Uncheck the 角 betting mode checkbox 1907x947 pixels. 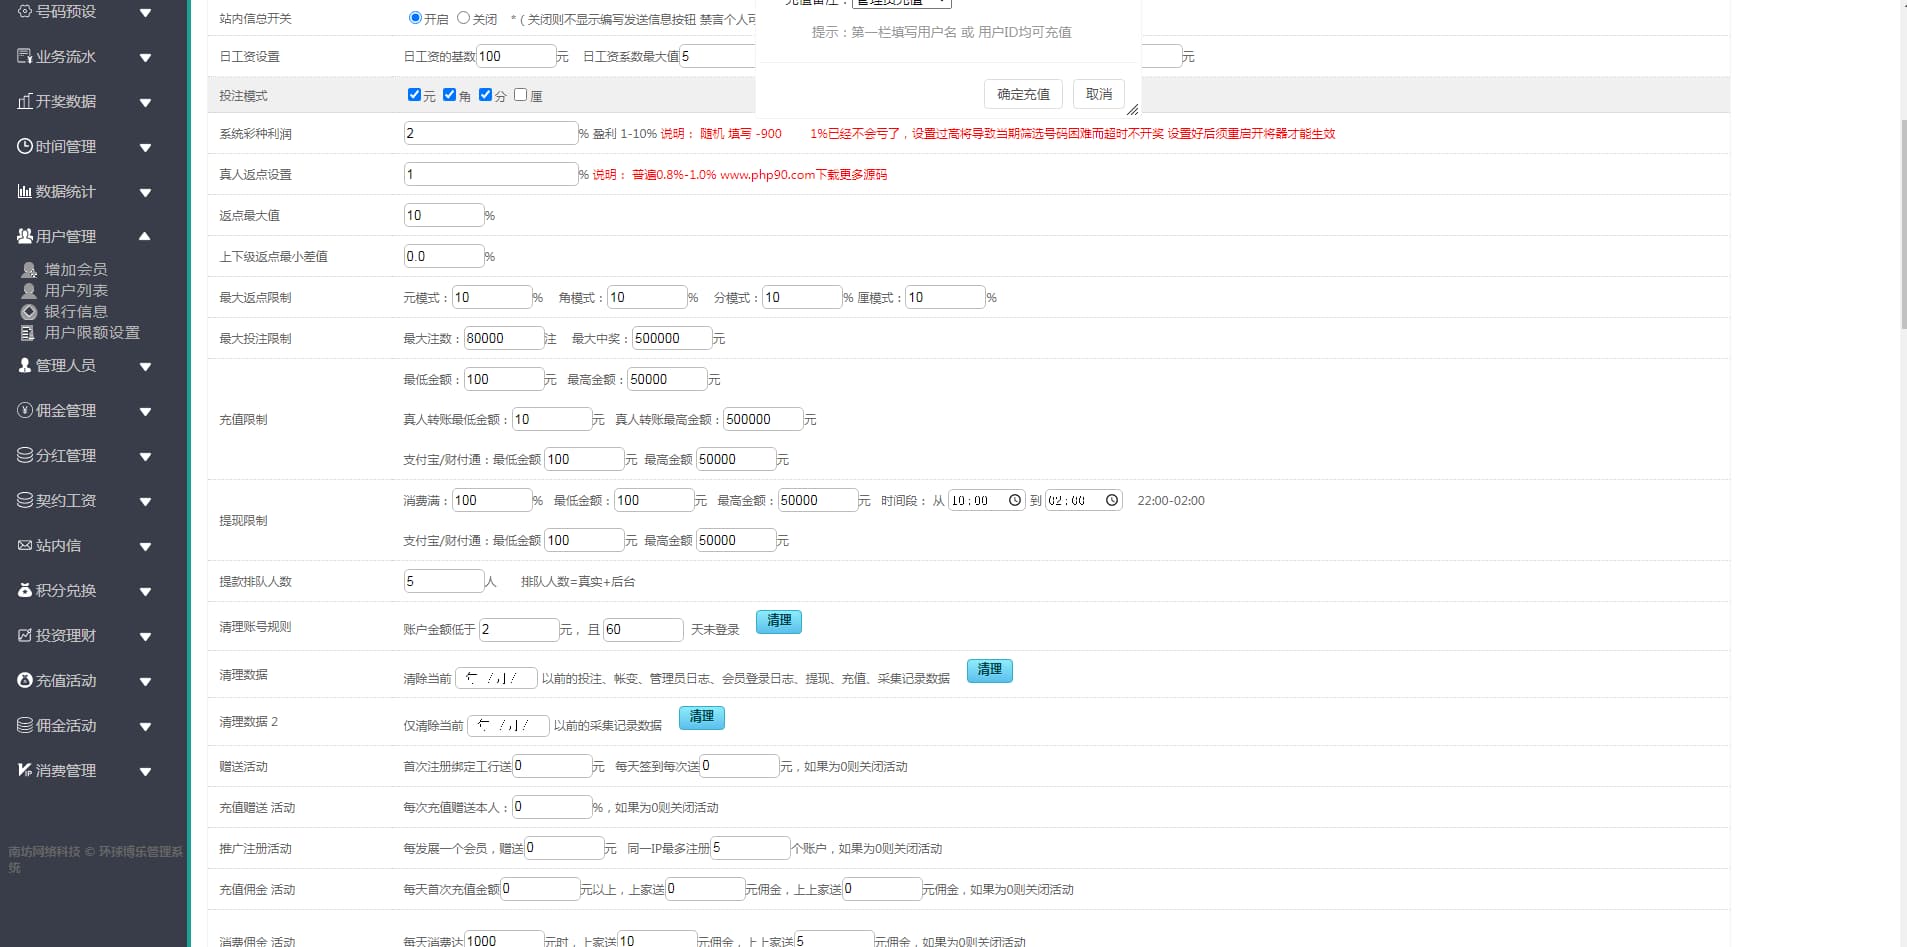(x=449, y=95)
